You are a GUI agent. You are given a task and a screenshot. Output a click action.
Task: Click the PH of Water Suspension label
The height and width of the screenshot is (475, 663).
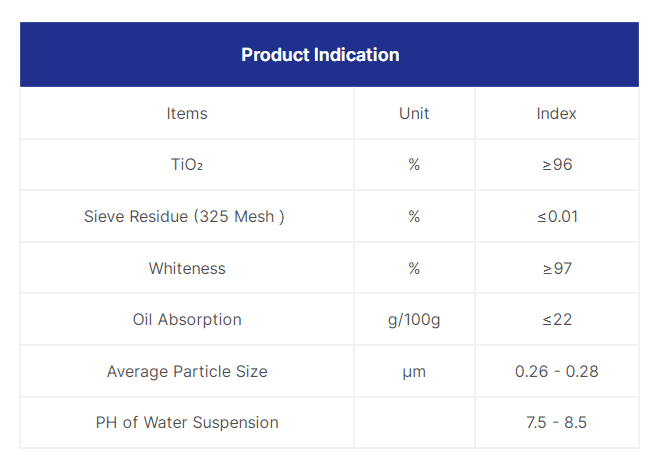187,422
